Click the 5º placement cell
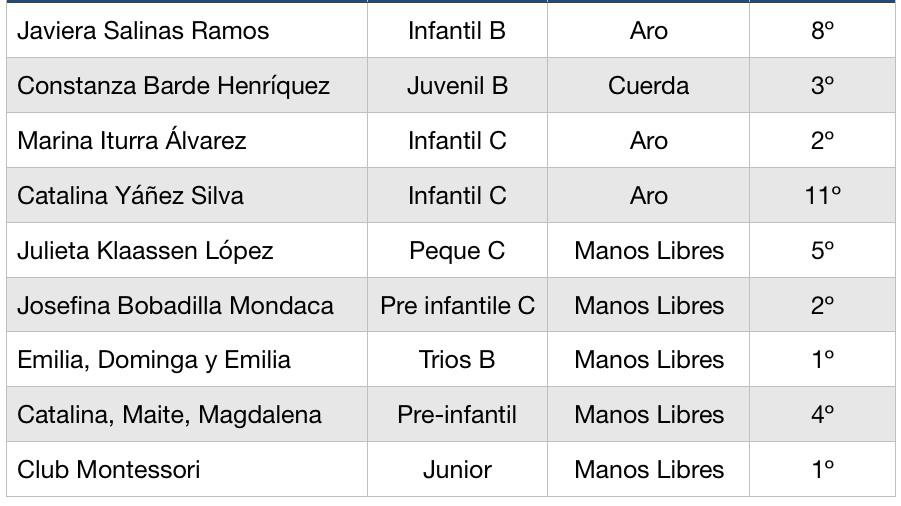The height and width of the screenshot is (506, 901). [822, 250]
